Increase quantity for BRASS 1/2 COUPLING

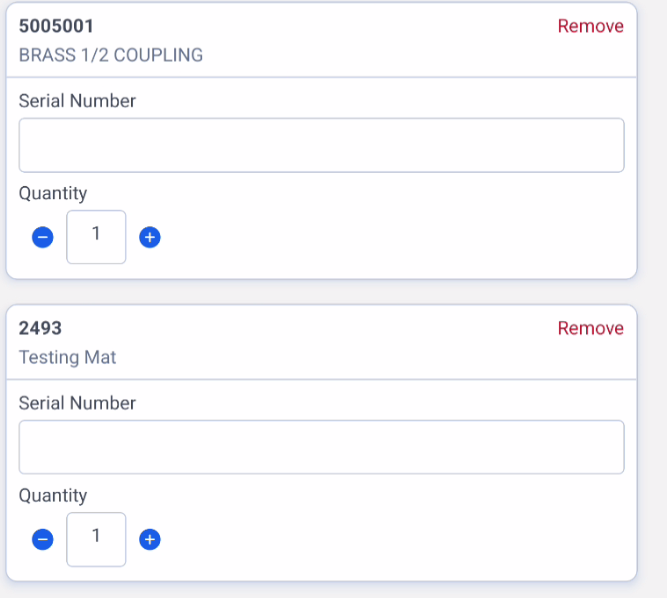[x=150, y=237]
